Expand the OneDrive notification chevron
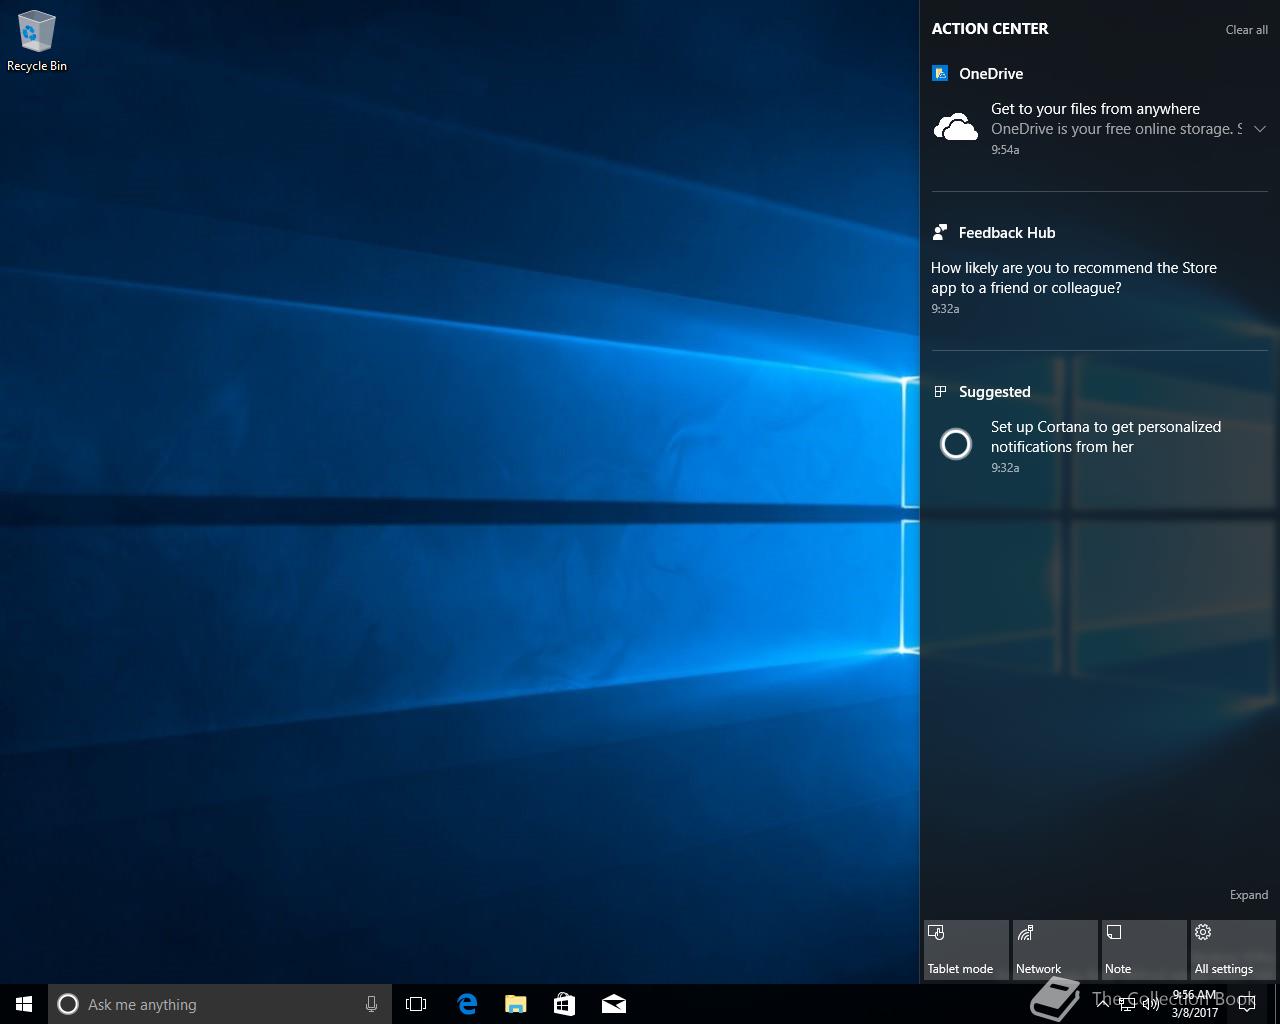1280x1024 pixels. click(x=1260, y=129)
